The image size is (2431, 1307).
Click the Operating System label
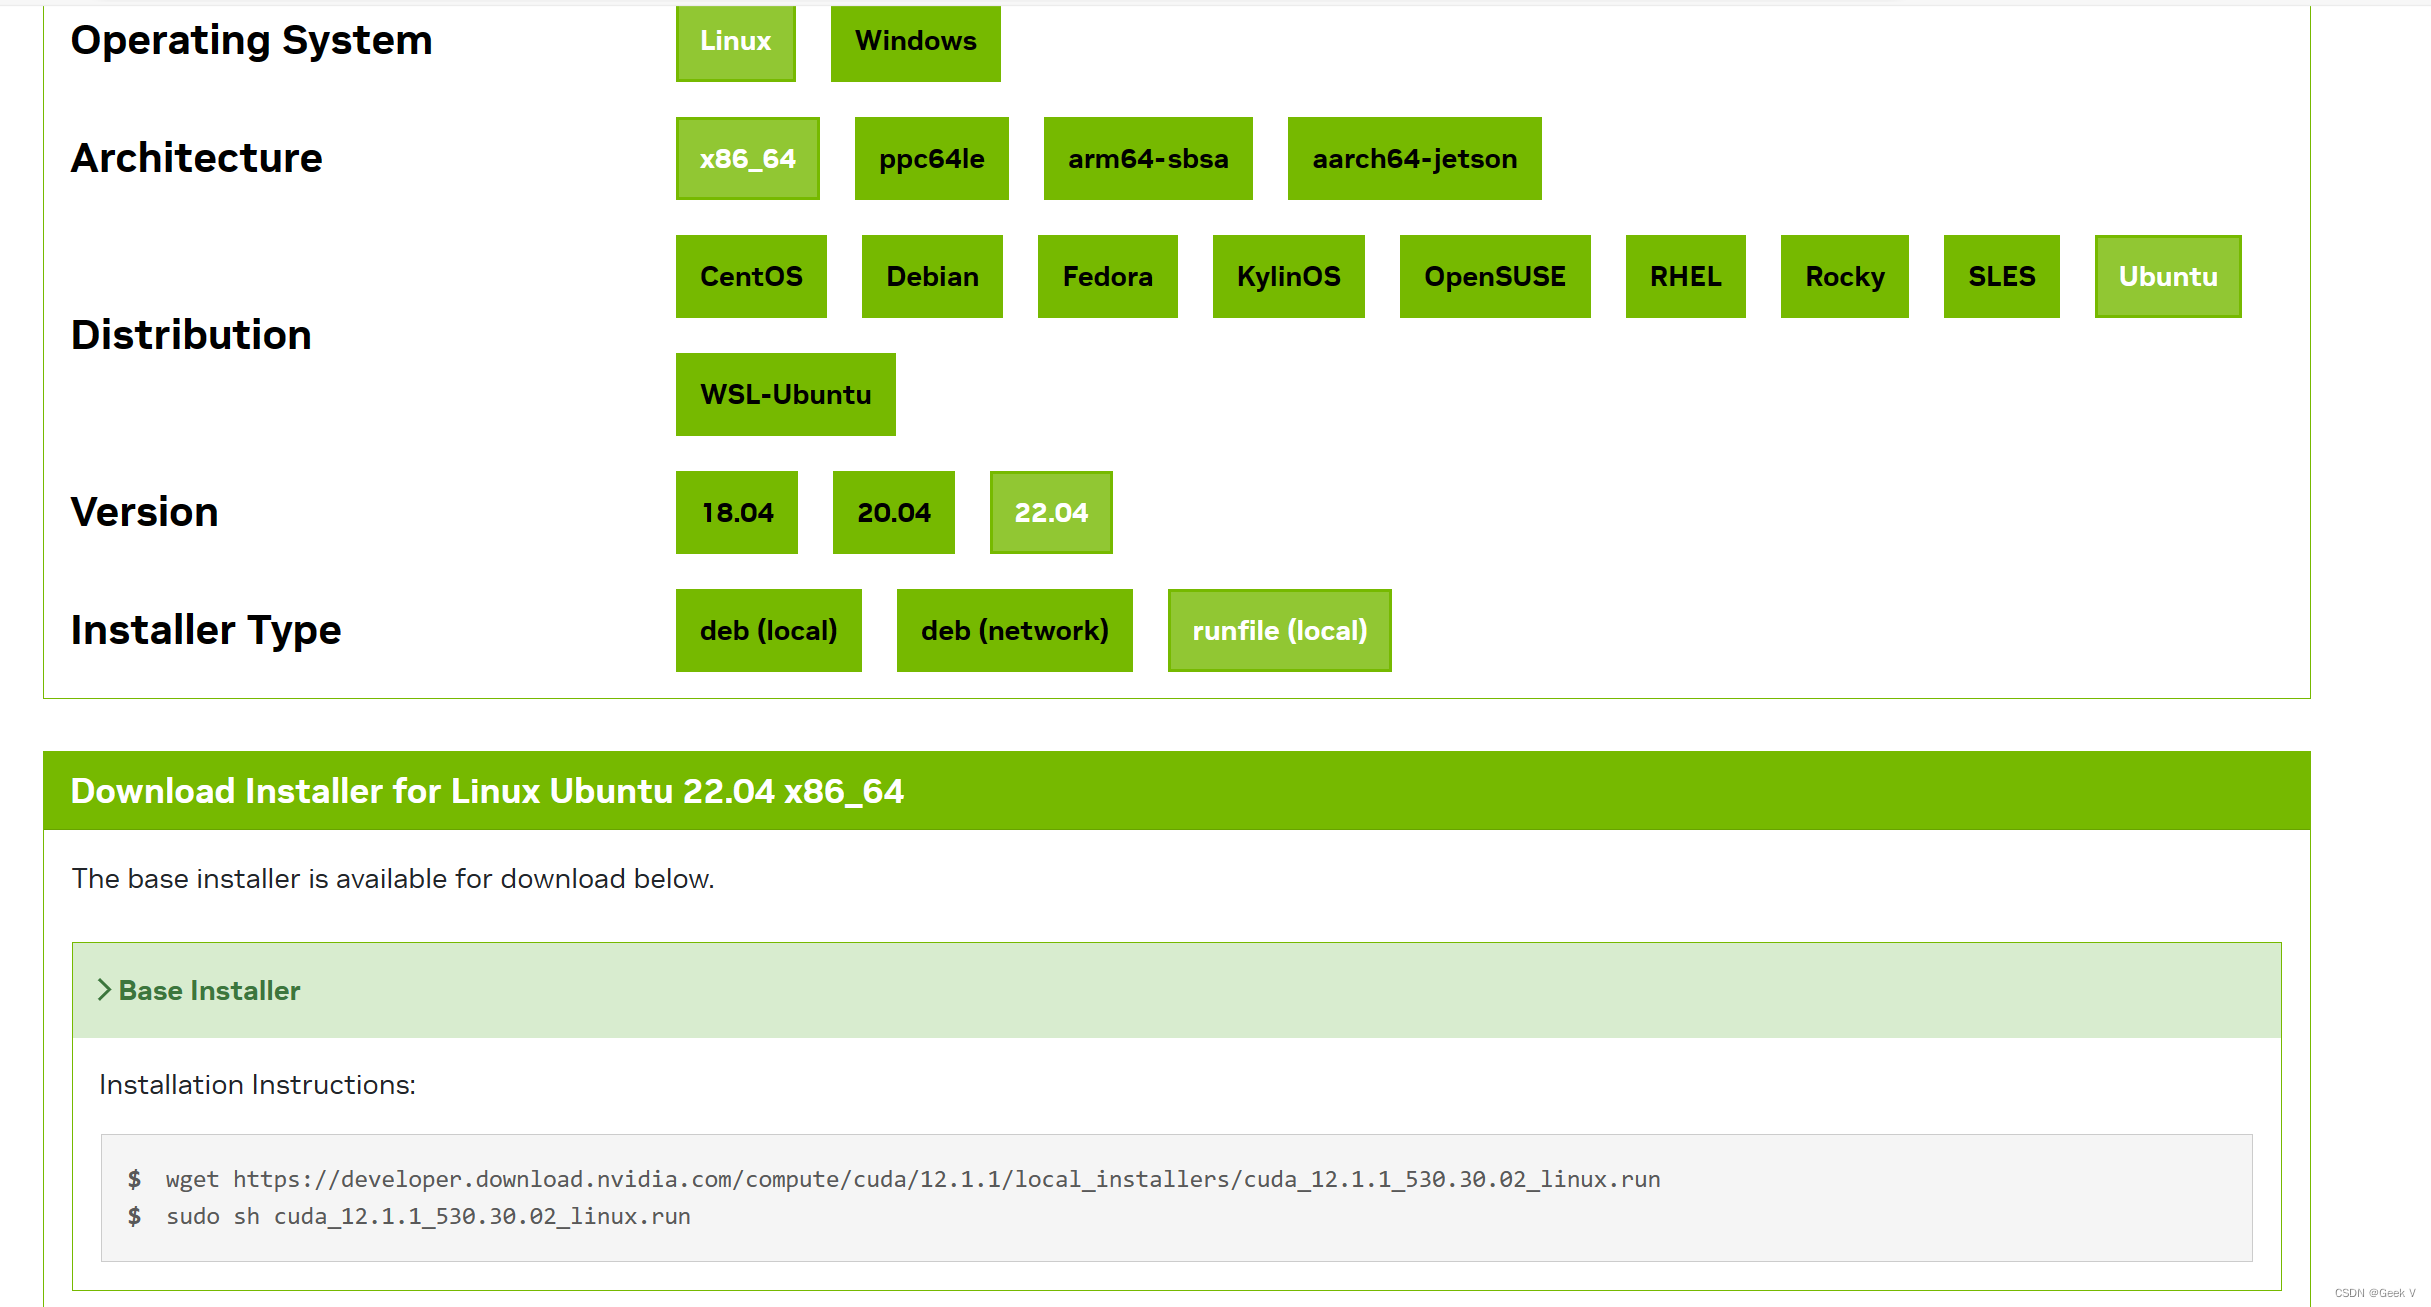tap(251, 41)
